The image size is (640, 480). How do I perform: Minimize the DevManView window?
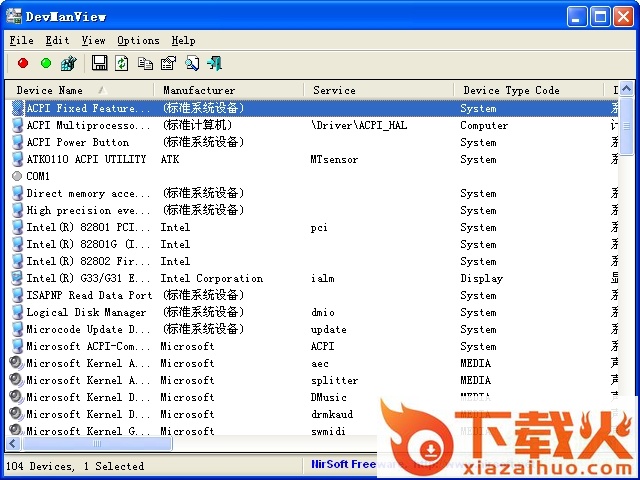pyautogui.click(x=577, y=17)
